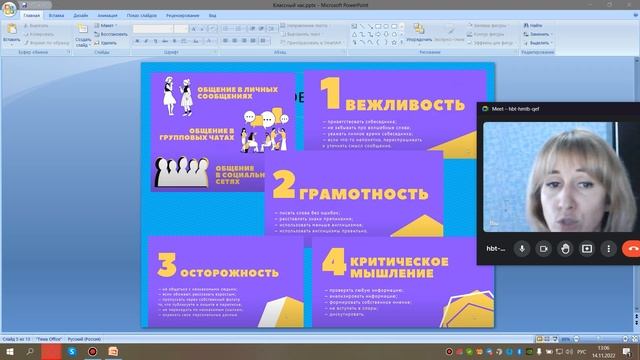
Task: Click zoom in plus button on zoom slider
Action: (x=625, y=339)
